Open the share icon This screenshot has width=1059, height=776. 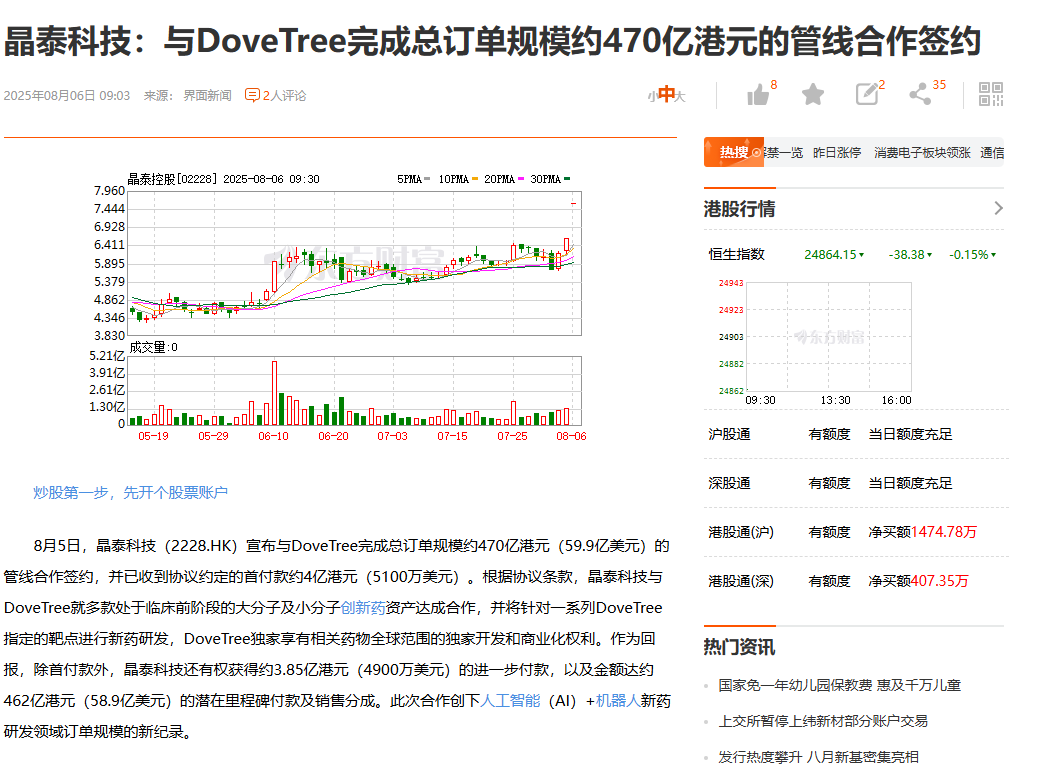tap(920, 94)
